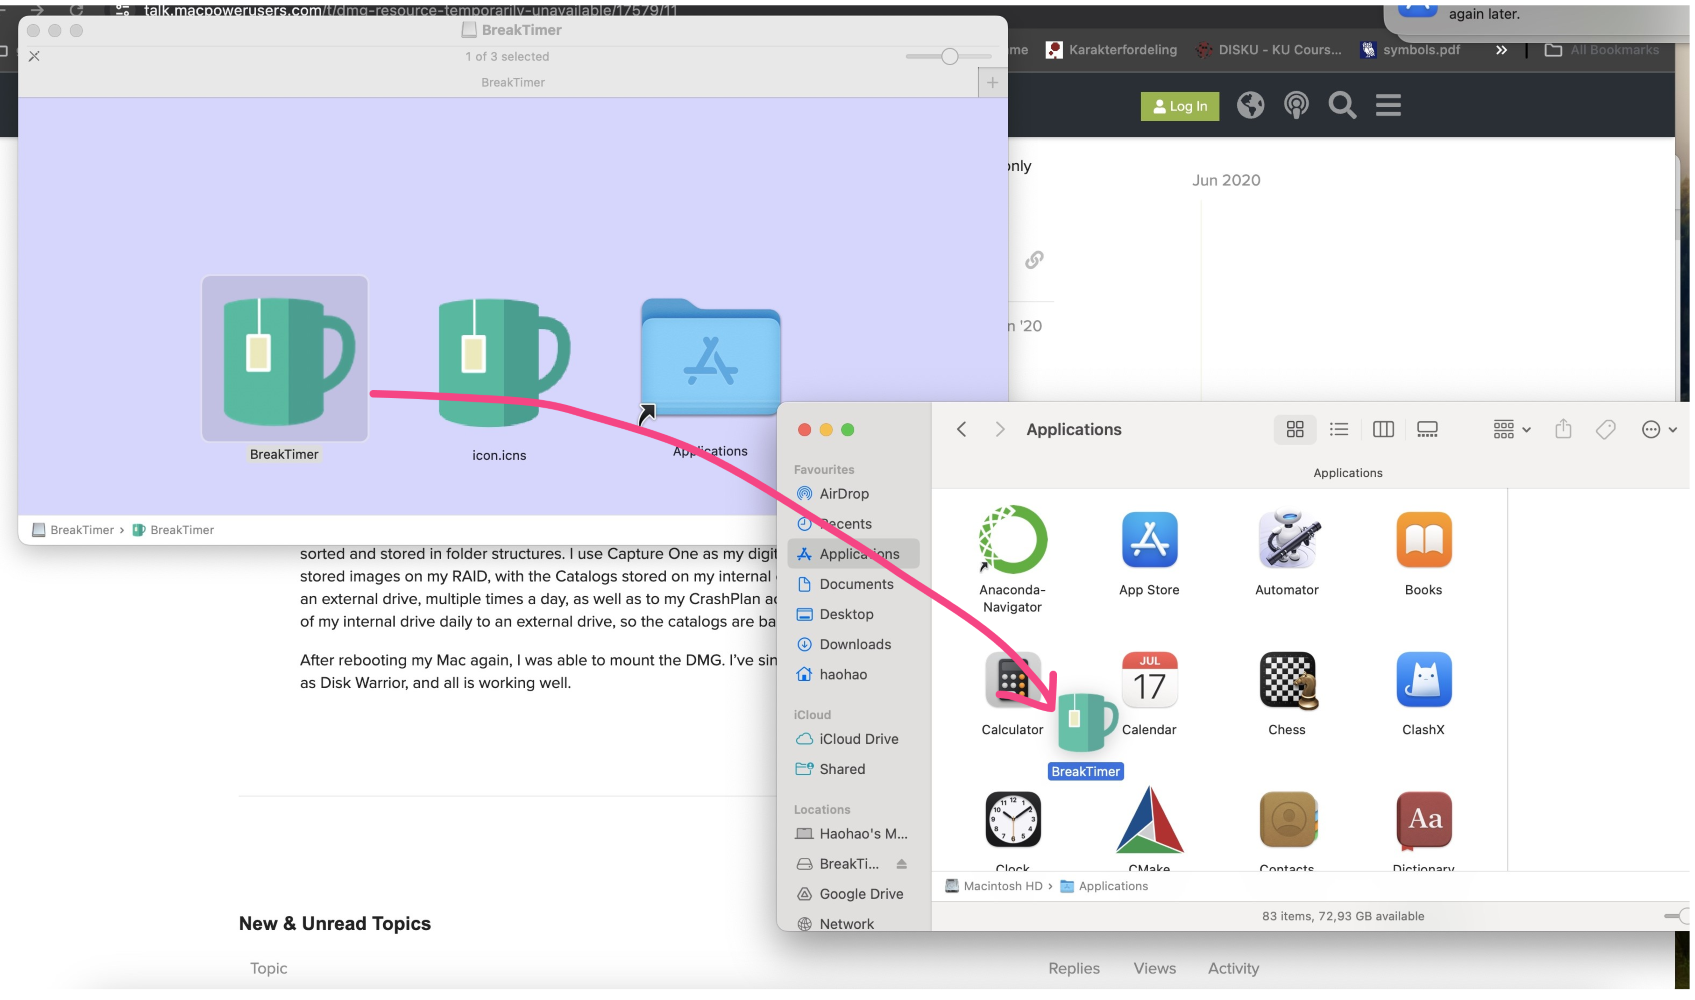Click Jun 2020 timeline label

1226,180
